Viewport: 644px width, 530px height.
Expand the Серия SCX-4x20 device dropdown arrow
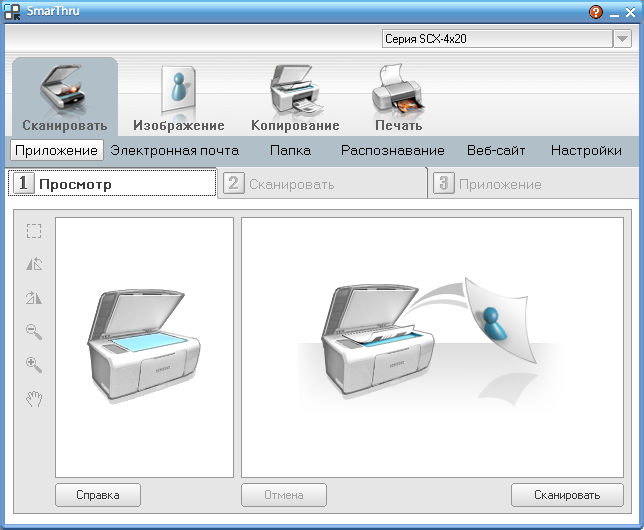click(x=622, y=39)
